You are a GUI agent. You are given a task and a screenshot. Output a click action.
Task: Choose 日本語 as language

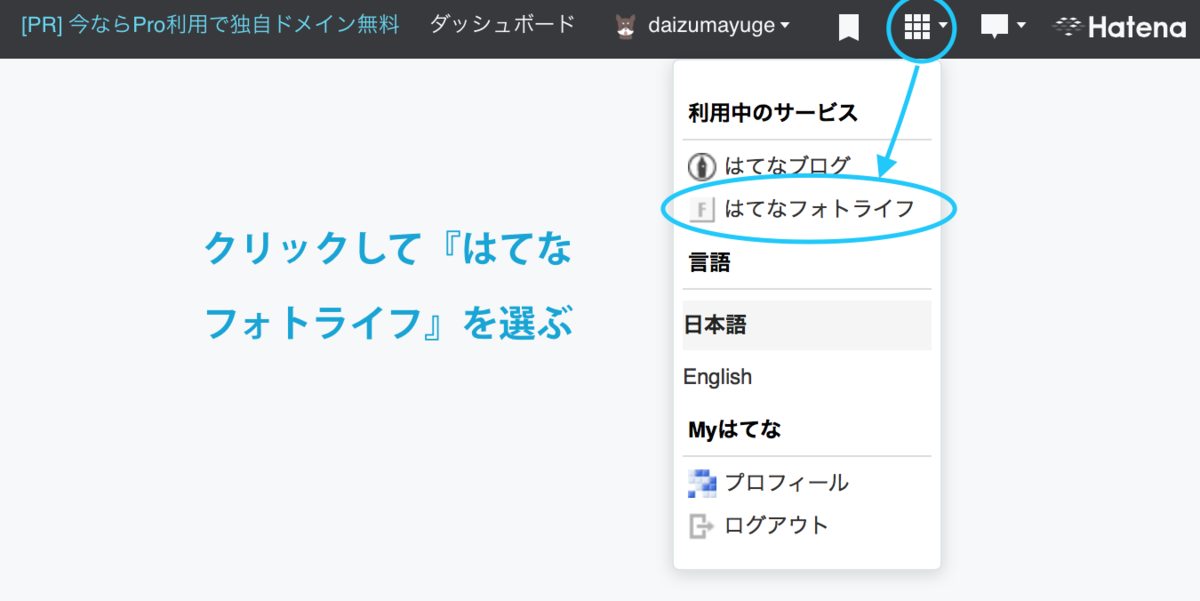[x=807, y=325]
